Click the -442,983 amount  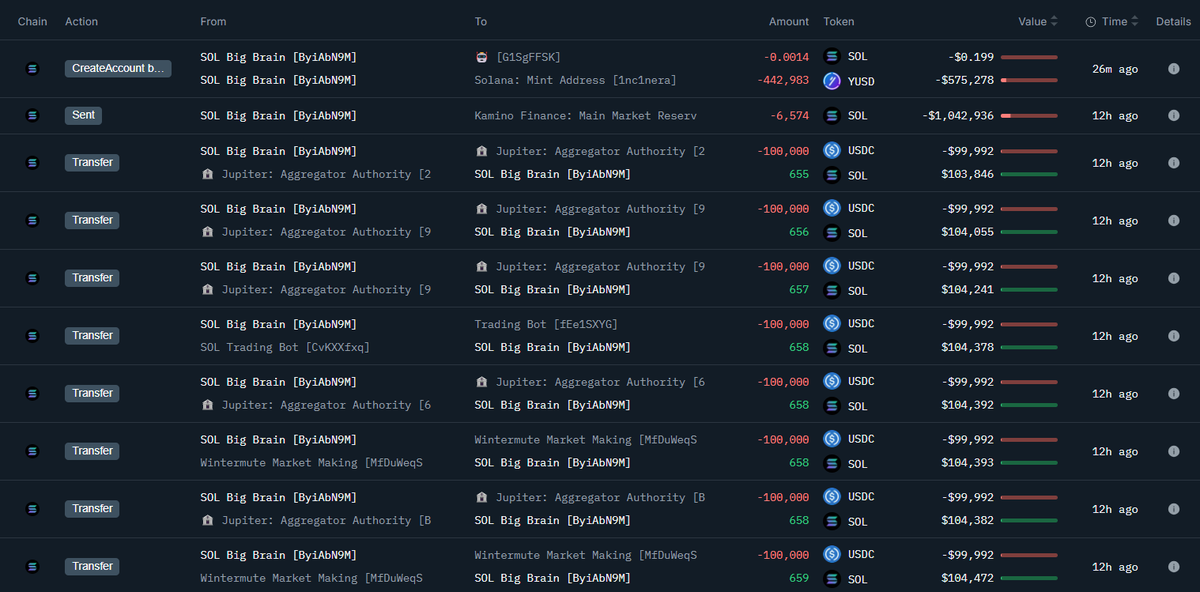[781, 80]
